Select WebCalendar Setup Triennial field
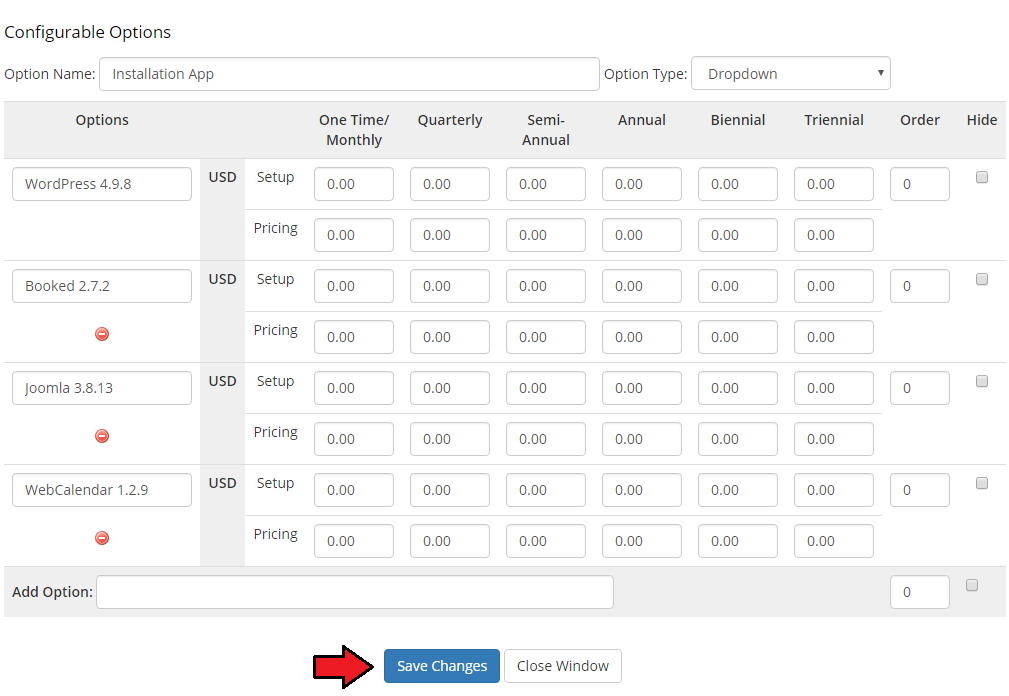This screenshot has height=696, width=1009. pos(834,490)
